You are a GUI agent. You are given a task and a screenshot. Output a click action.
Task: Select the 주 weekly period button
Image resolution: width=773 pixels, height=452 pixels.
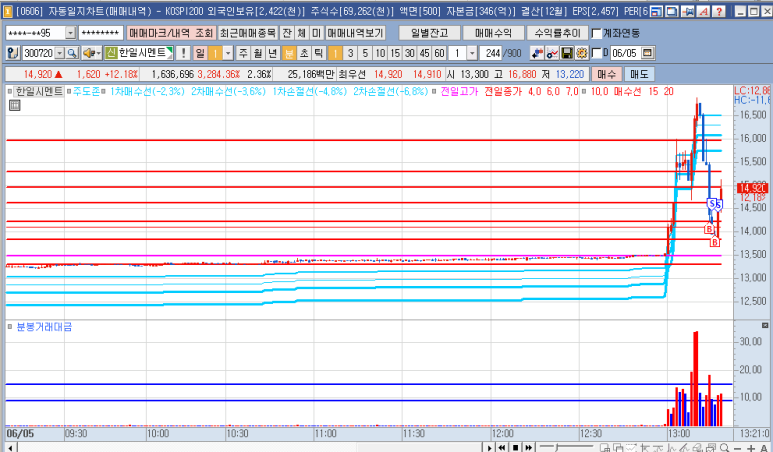coord(244,53)
